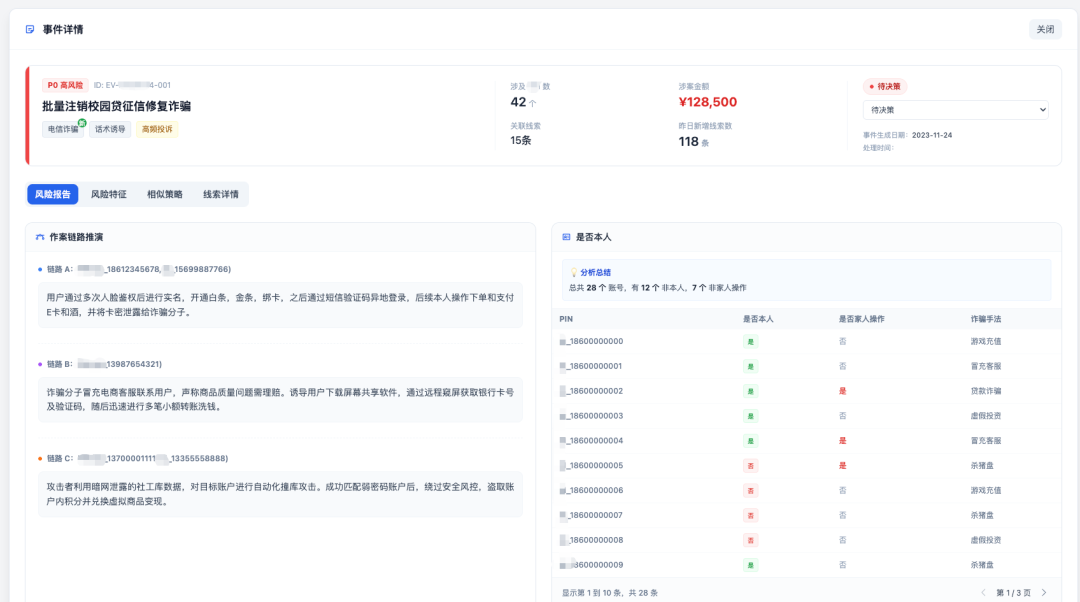Click the 话术诱导 tag
1080x602 pixels.
point(110,129)
